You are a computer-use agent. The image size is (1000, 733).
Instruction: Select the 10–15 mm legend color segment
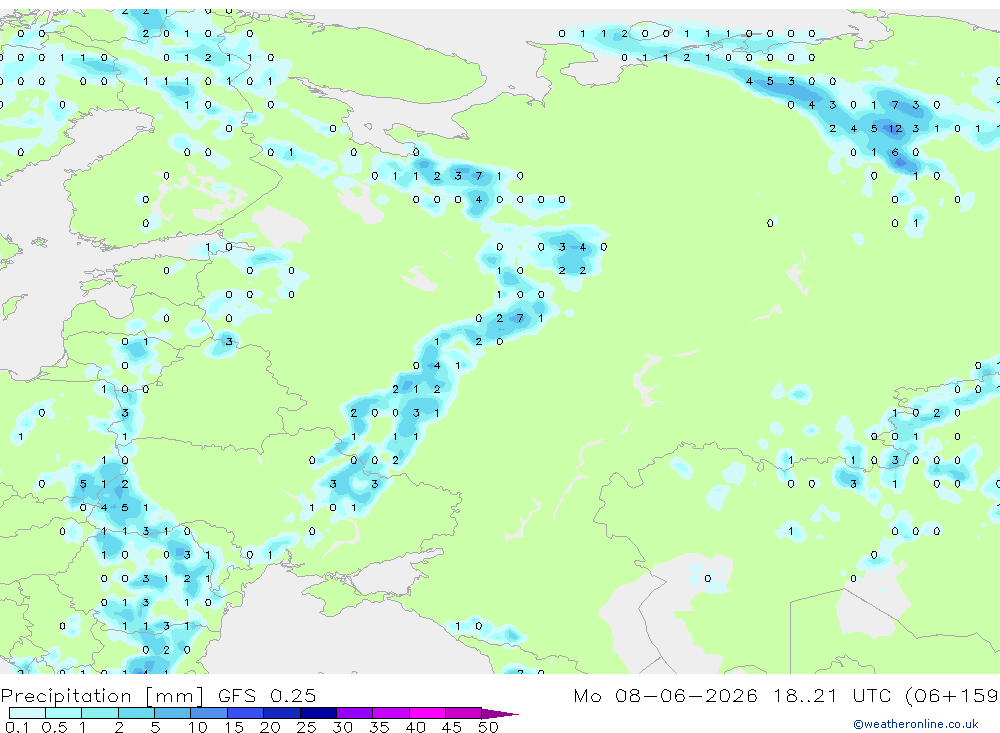pos(209,713)
